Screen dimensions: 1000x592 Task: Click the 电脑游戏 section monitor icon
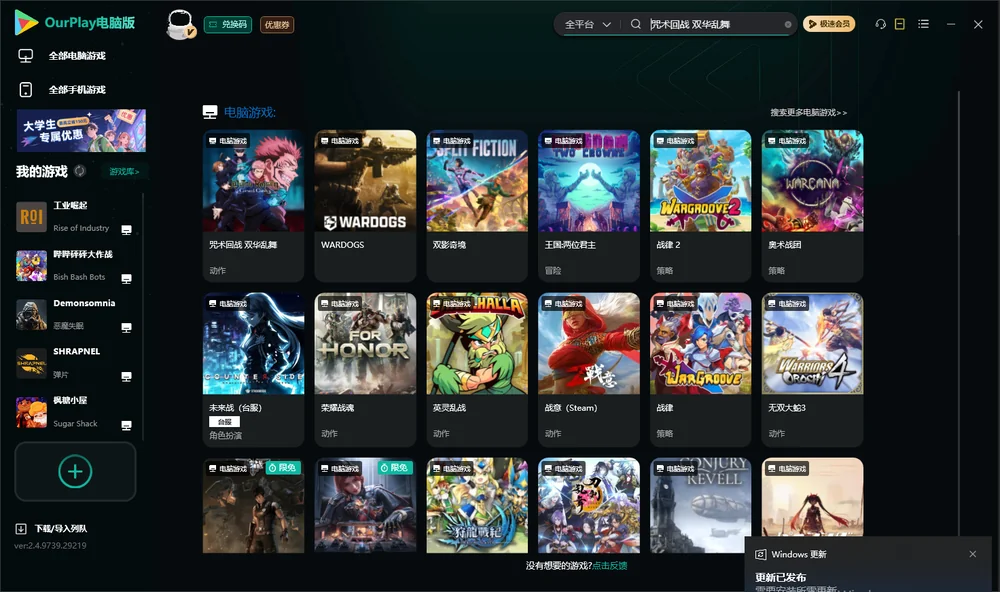pyautogui.click(x=210, y=112)
